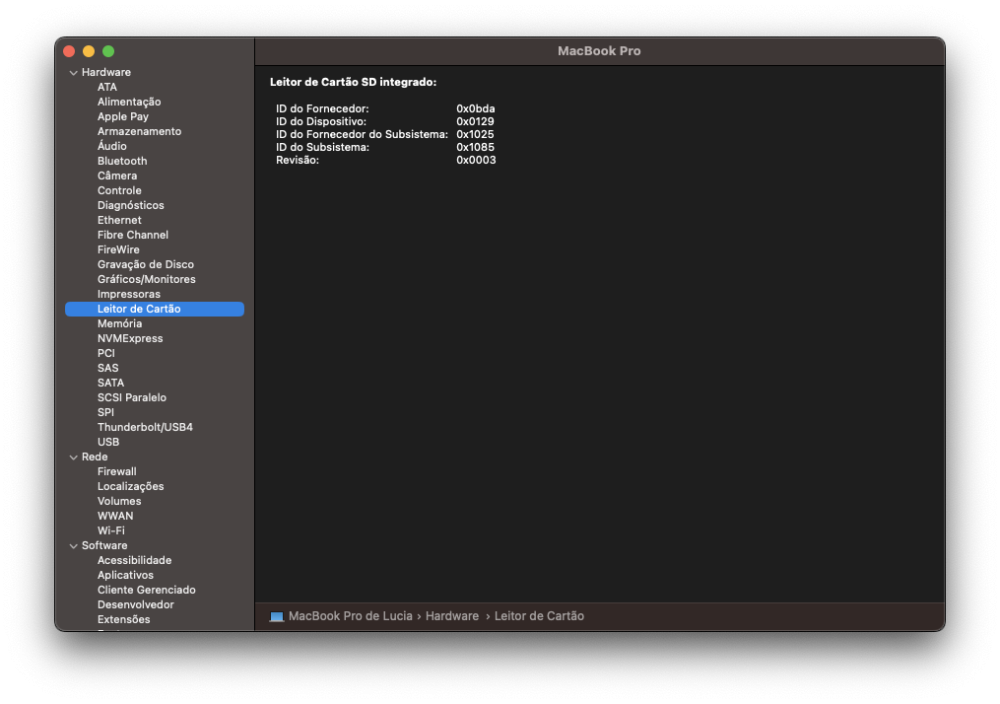Open the WWAN entry
Screen dimensions: 1000x704
(115, 516)
